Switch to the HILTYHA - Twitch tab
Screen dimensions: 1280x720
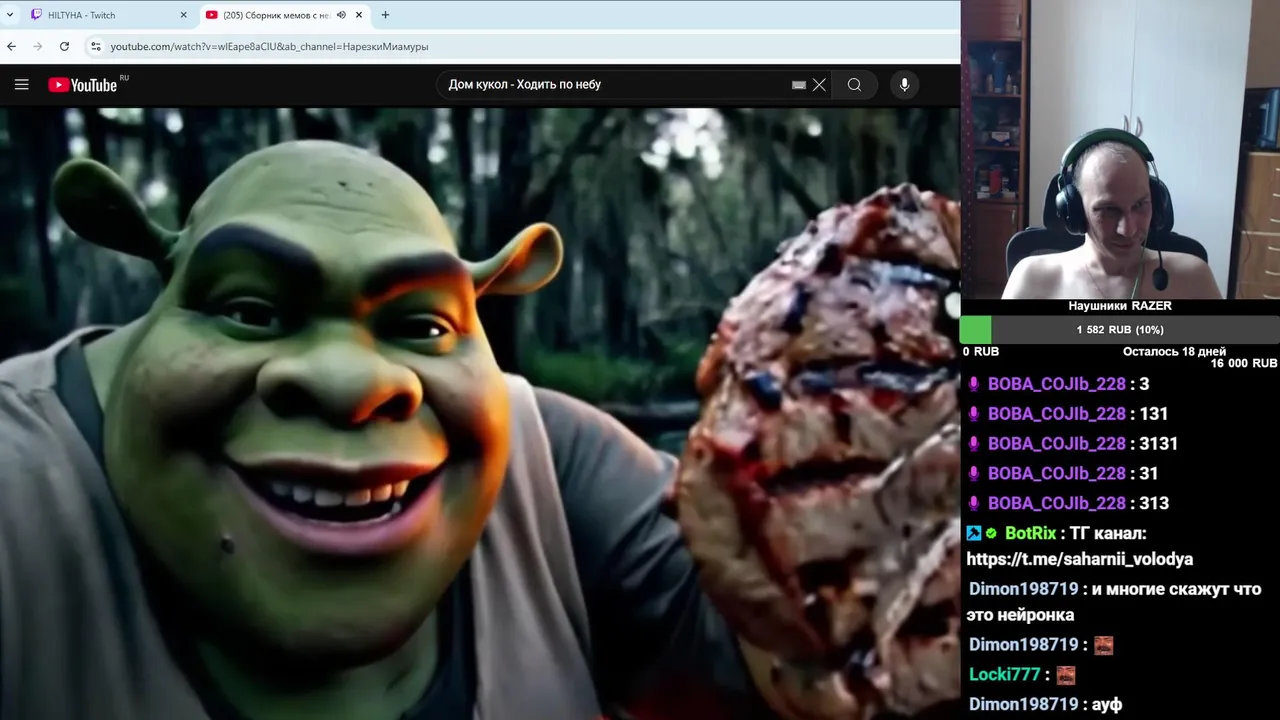point(109,15)
